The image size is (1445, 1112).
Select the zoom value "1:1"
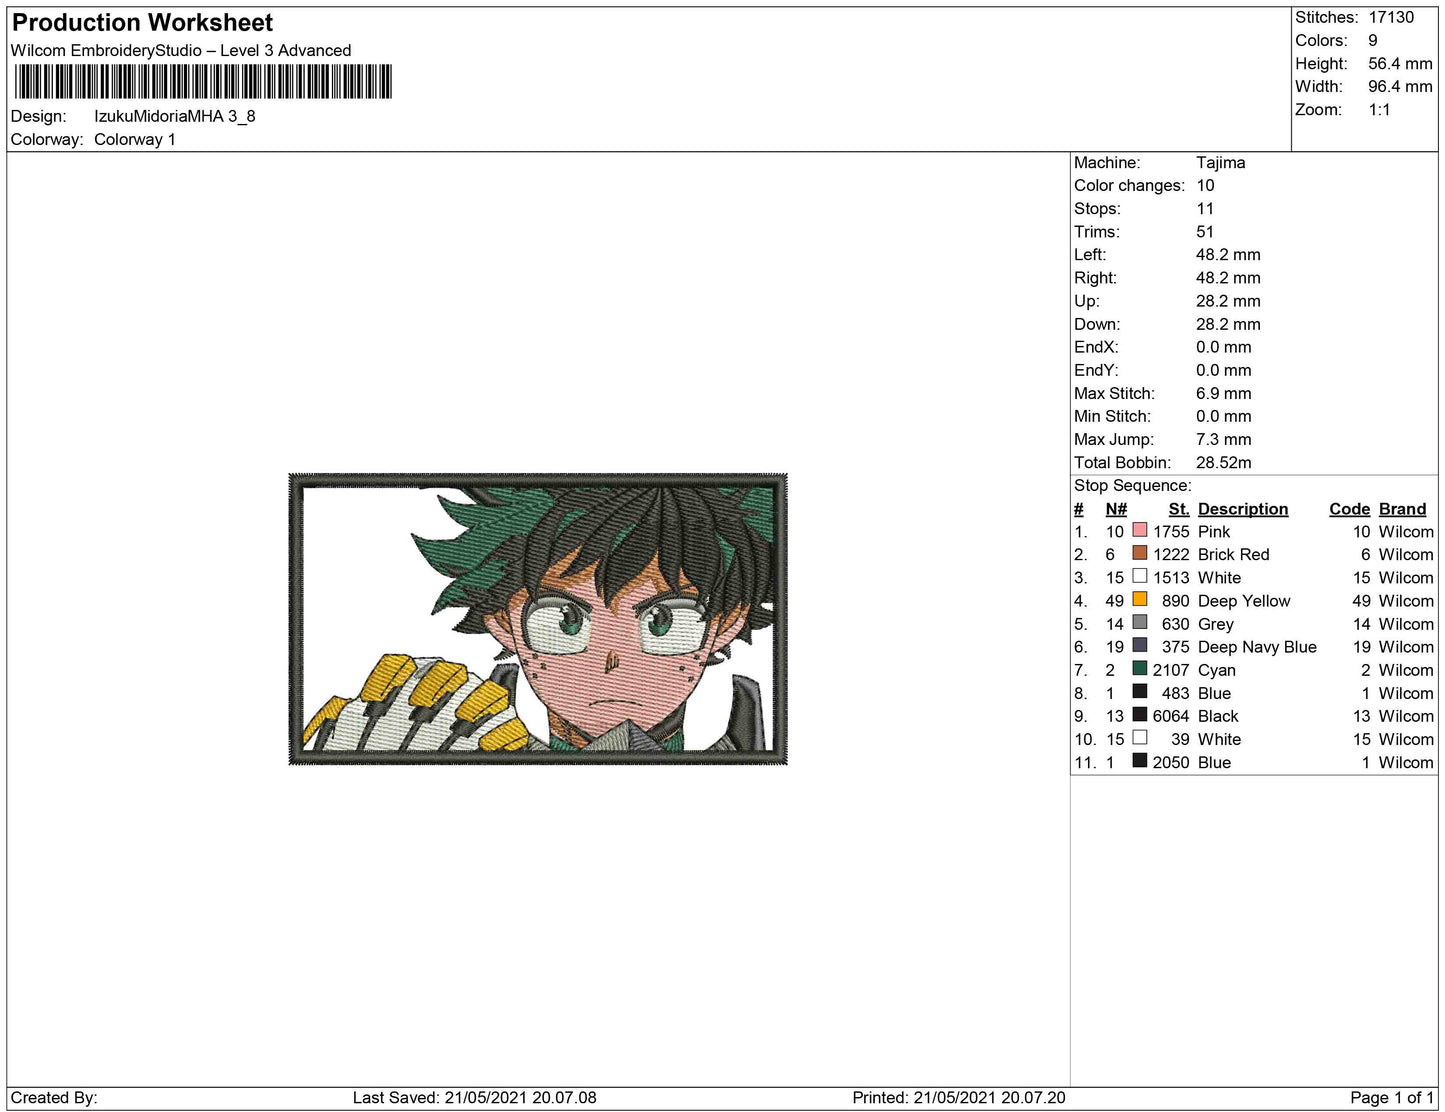[1379, 109]
